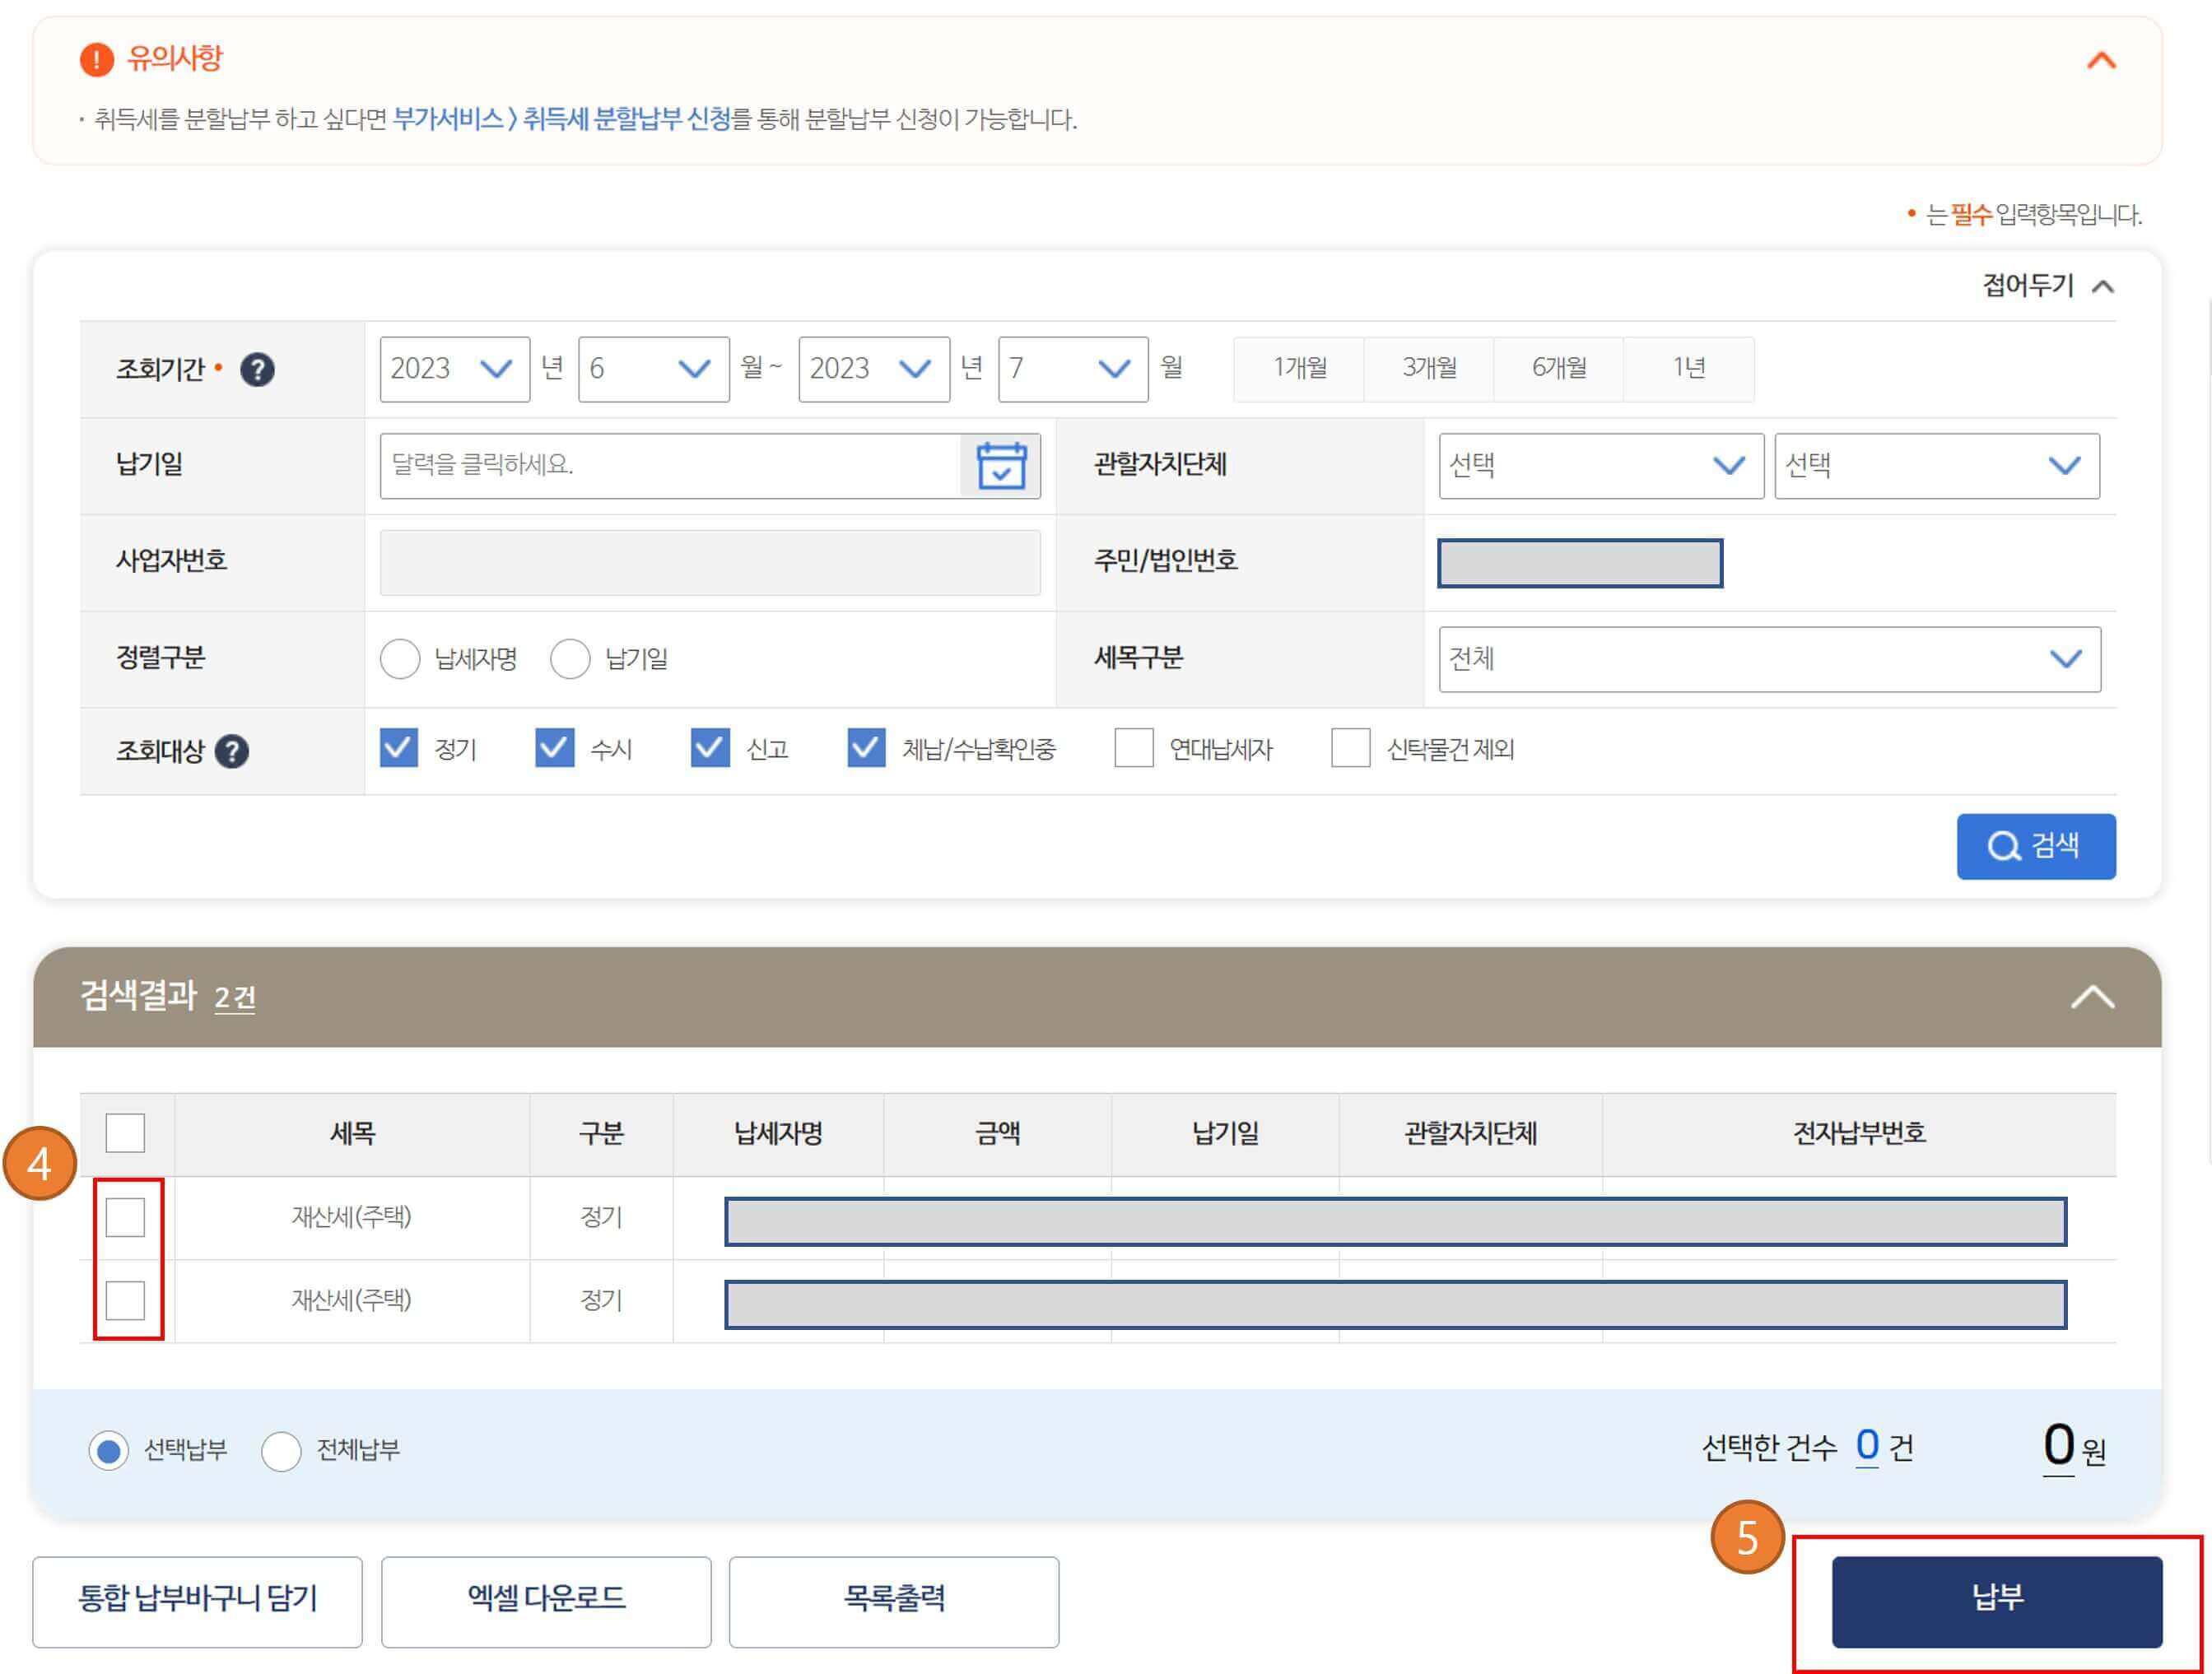Open the start month dropdown showing 6
Viewport: 2212px width, 1674px height.
653,369
